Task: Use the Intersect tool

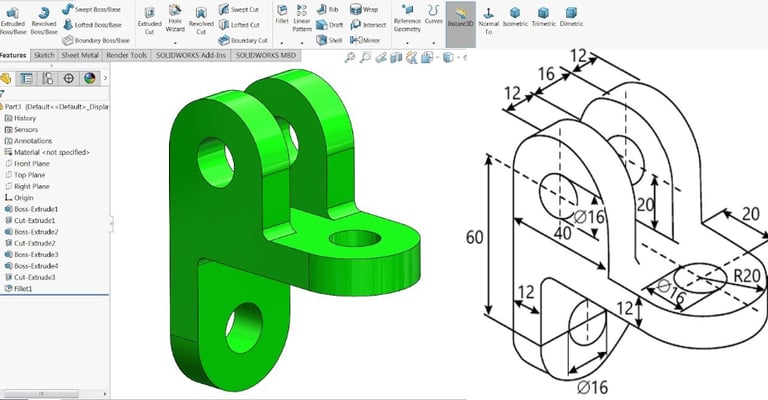Action: 368,24
